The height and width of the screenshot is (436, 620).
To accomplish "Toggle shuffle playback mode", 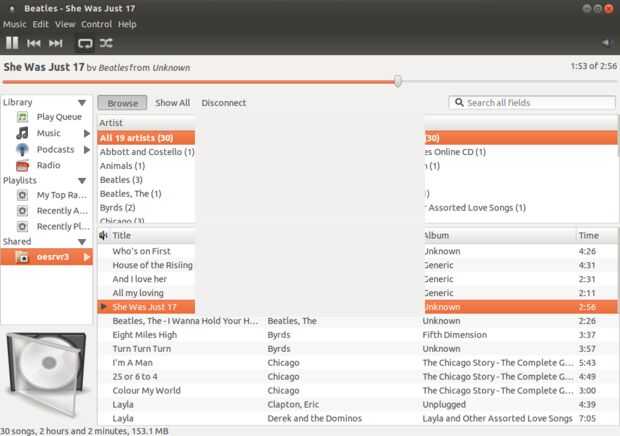I will click(x=106, y=43).
